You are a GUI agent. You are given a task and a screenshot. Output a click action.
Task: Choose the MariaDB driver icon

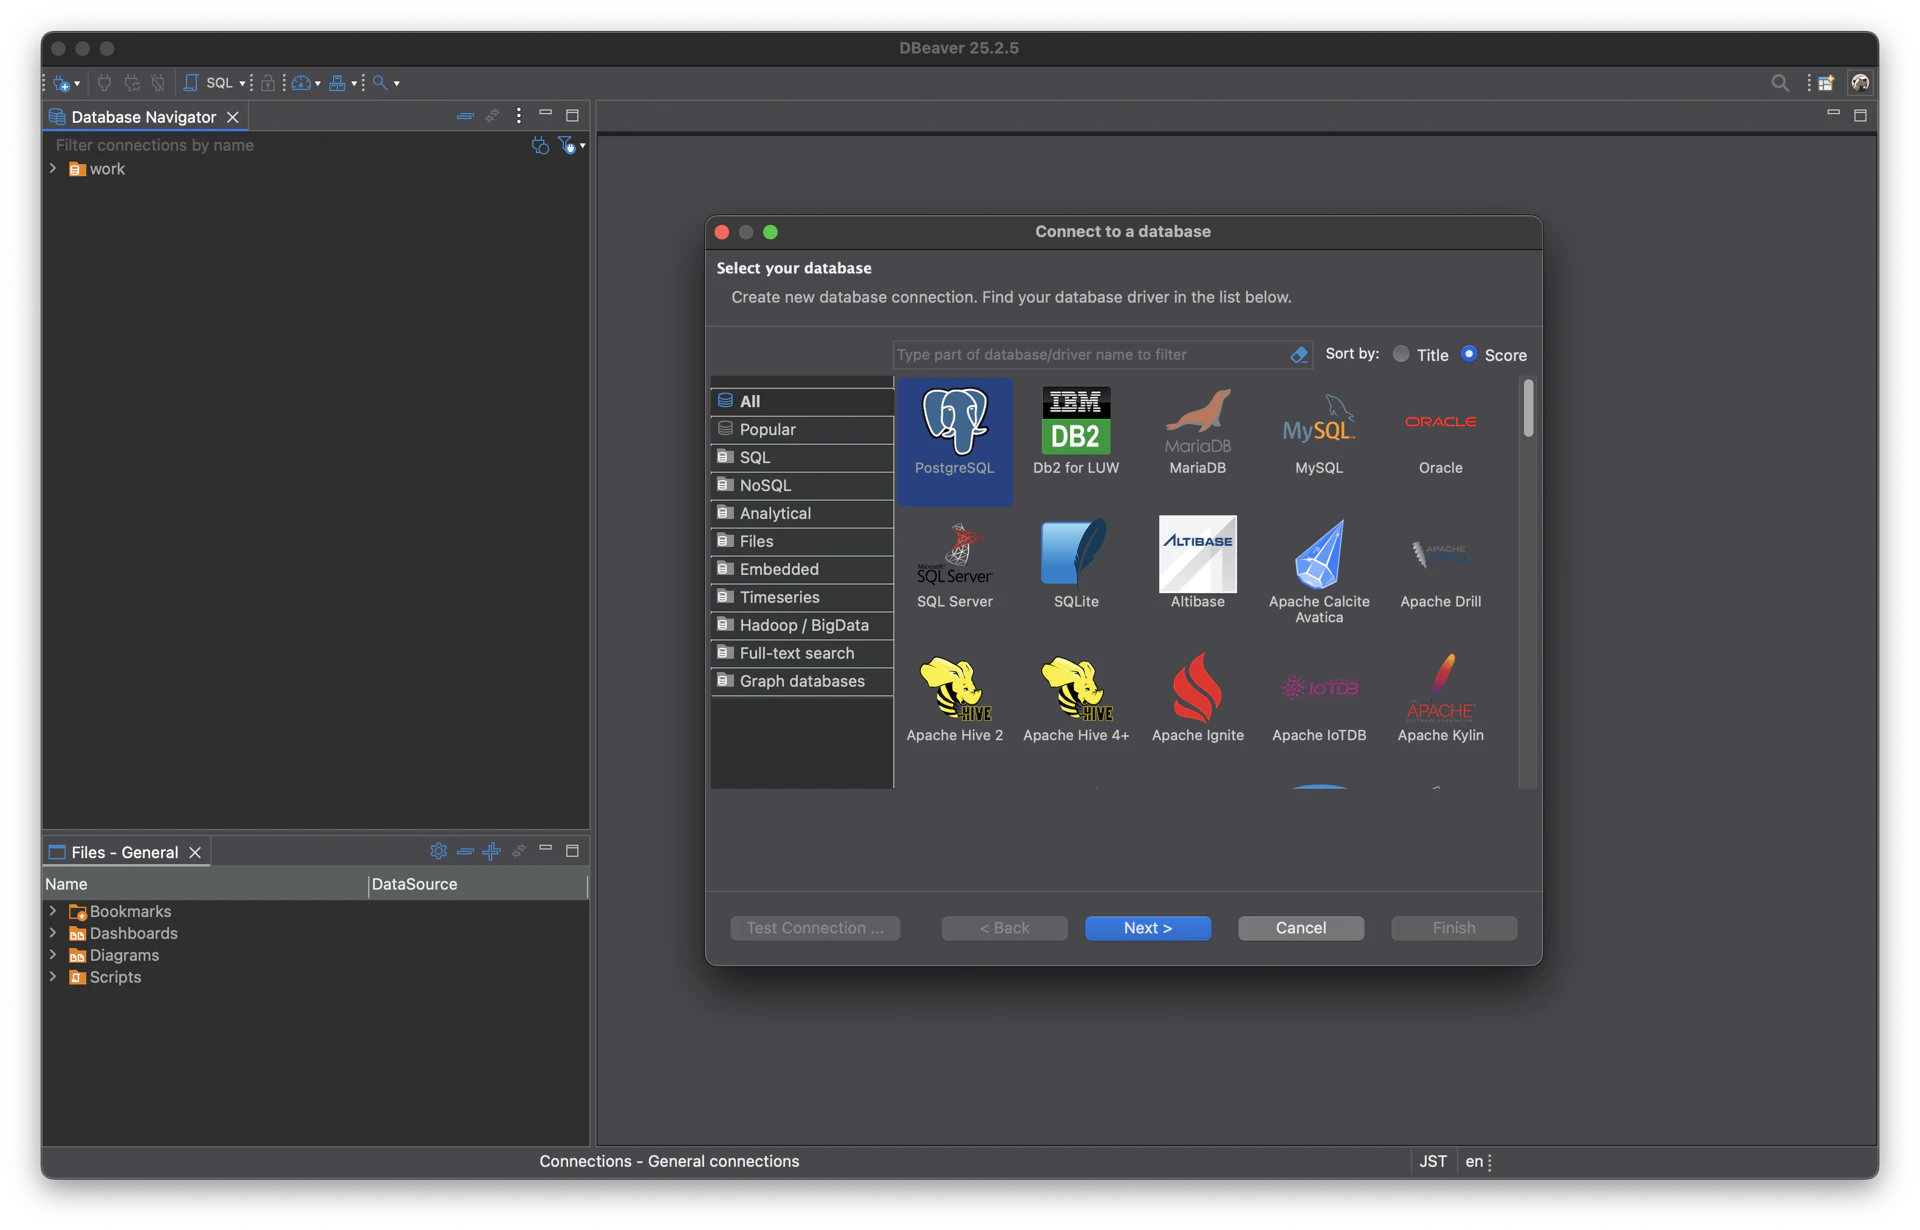pos(1197,432)
